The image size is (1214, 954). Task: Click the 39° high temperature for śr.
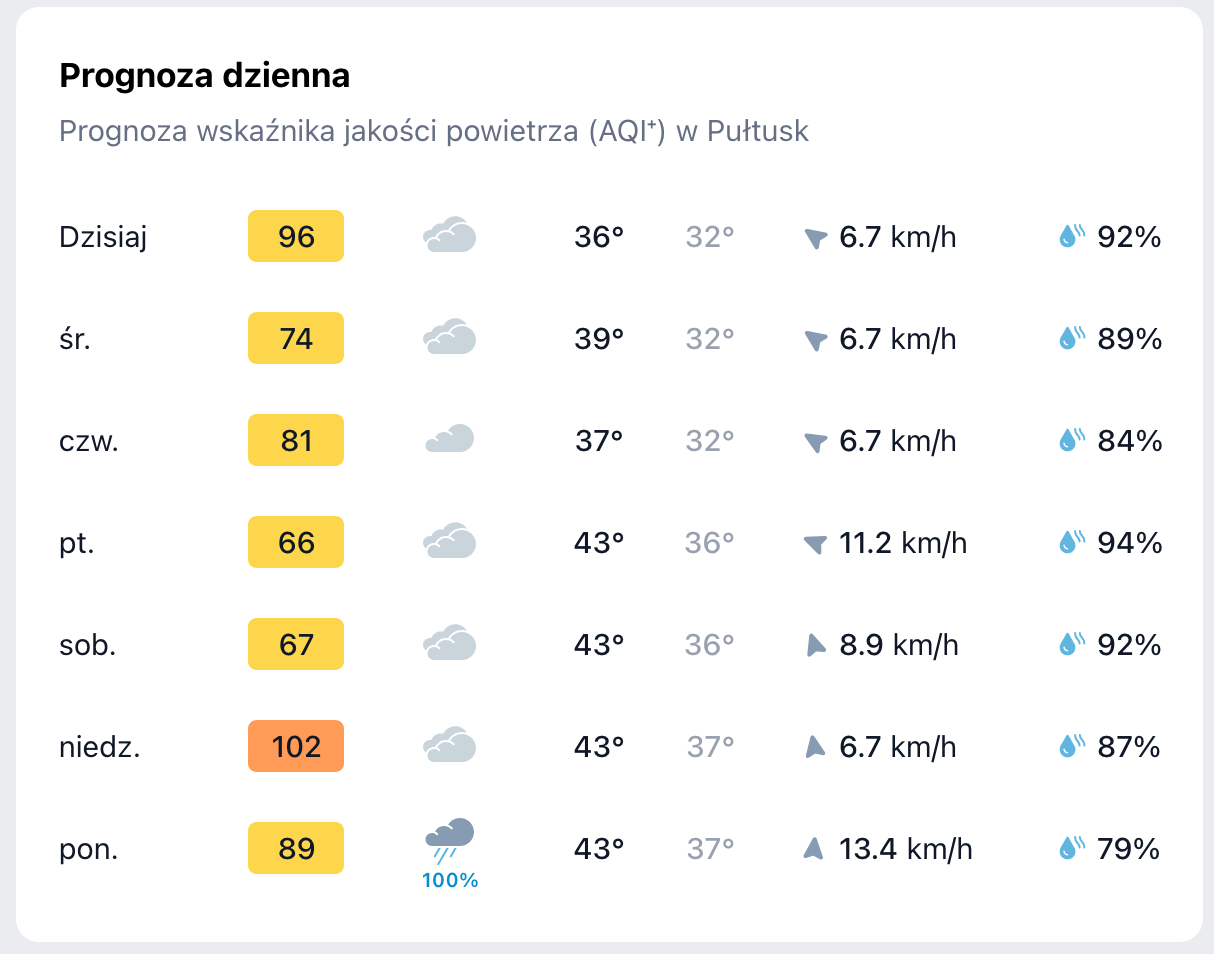(x=599, y=339)
